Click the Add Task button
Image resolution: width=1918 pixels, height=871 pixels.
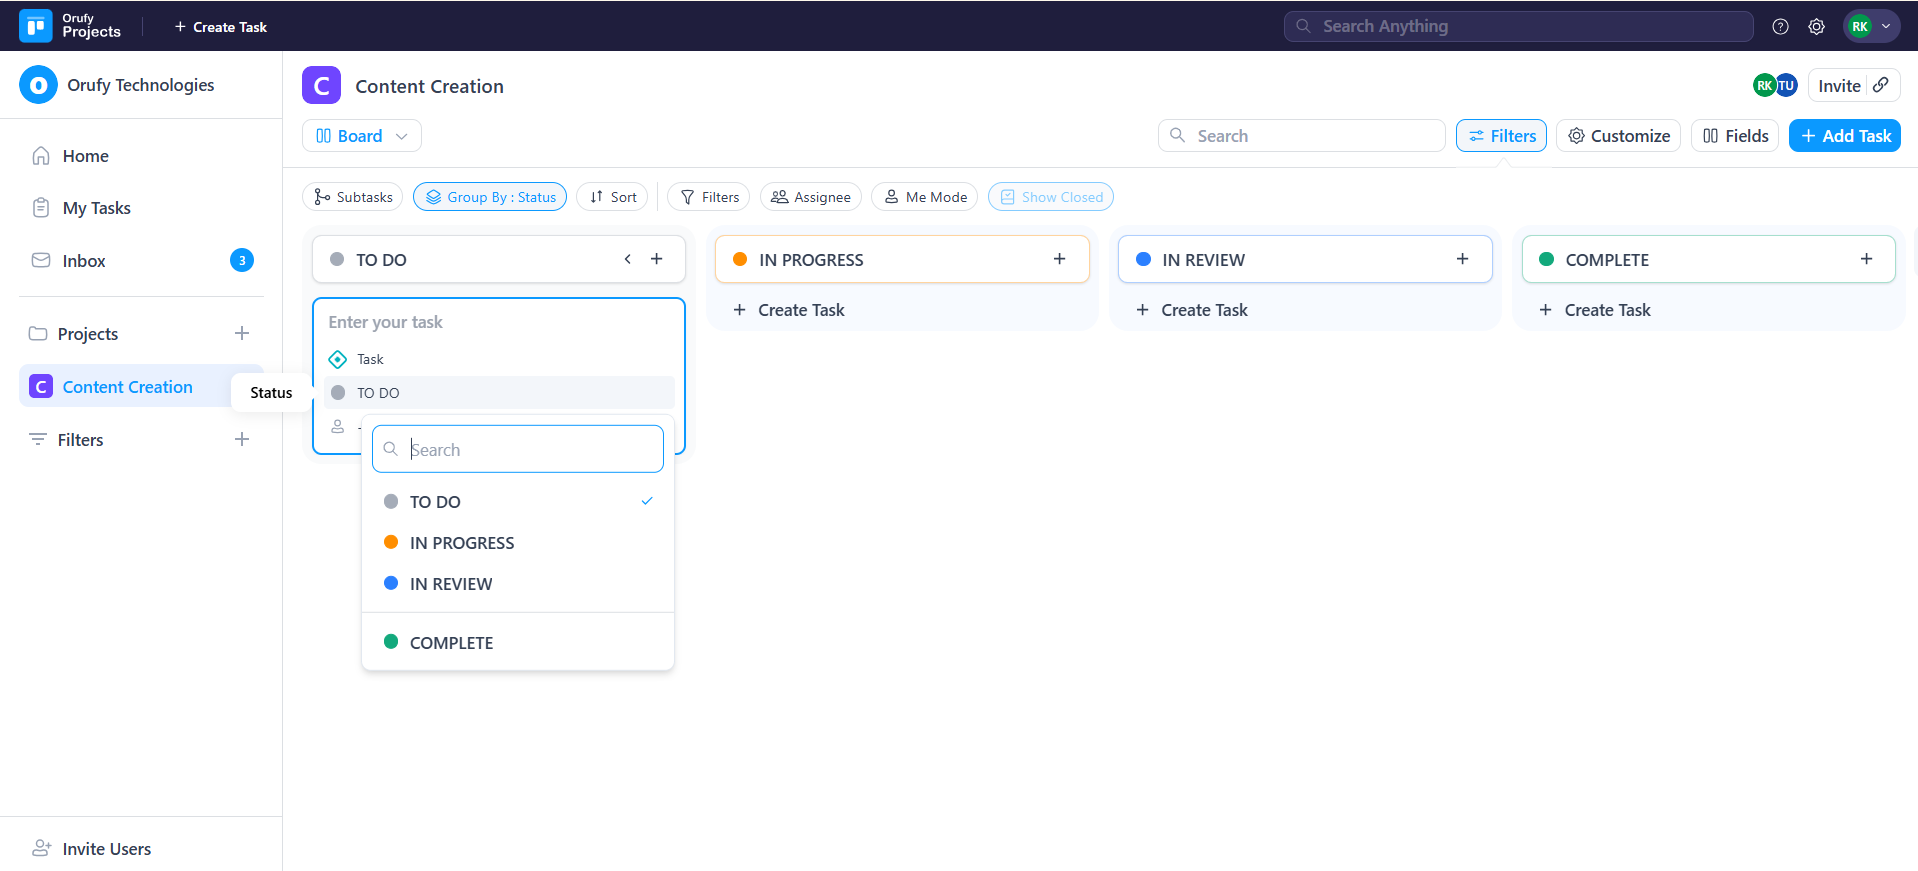1844,136
